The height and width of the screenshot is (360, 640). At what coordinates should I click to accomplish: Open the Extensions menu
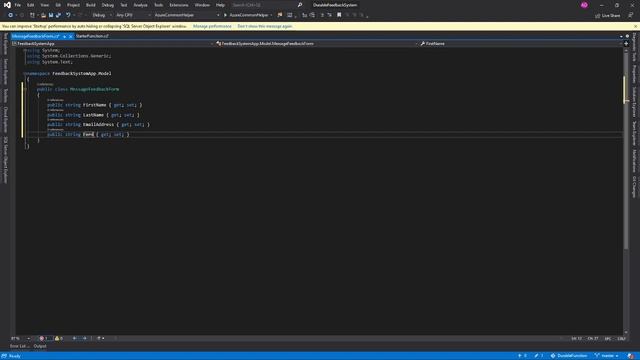tap(179, 5)
